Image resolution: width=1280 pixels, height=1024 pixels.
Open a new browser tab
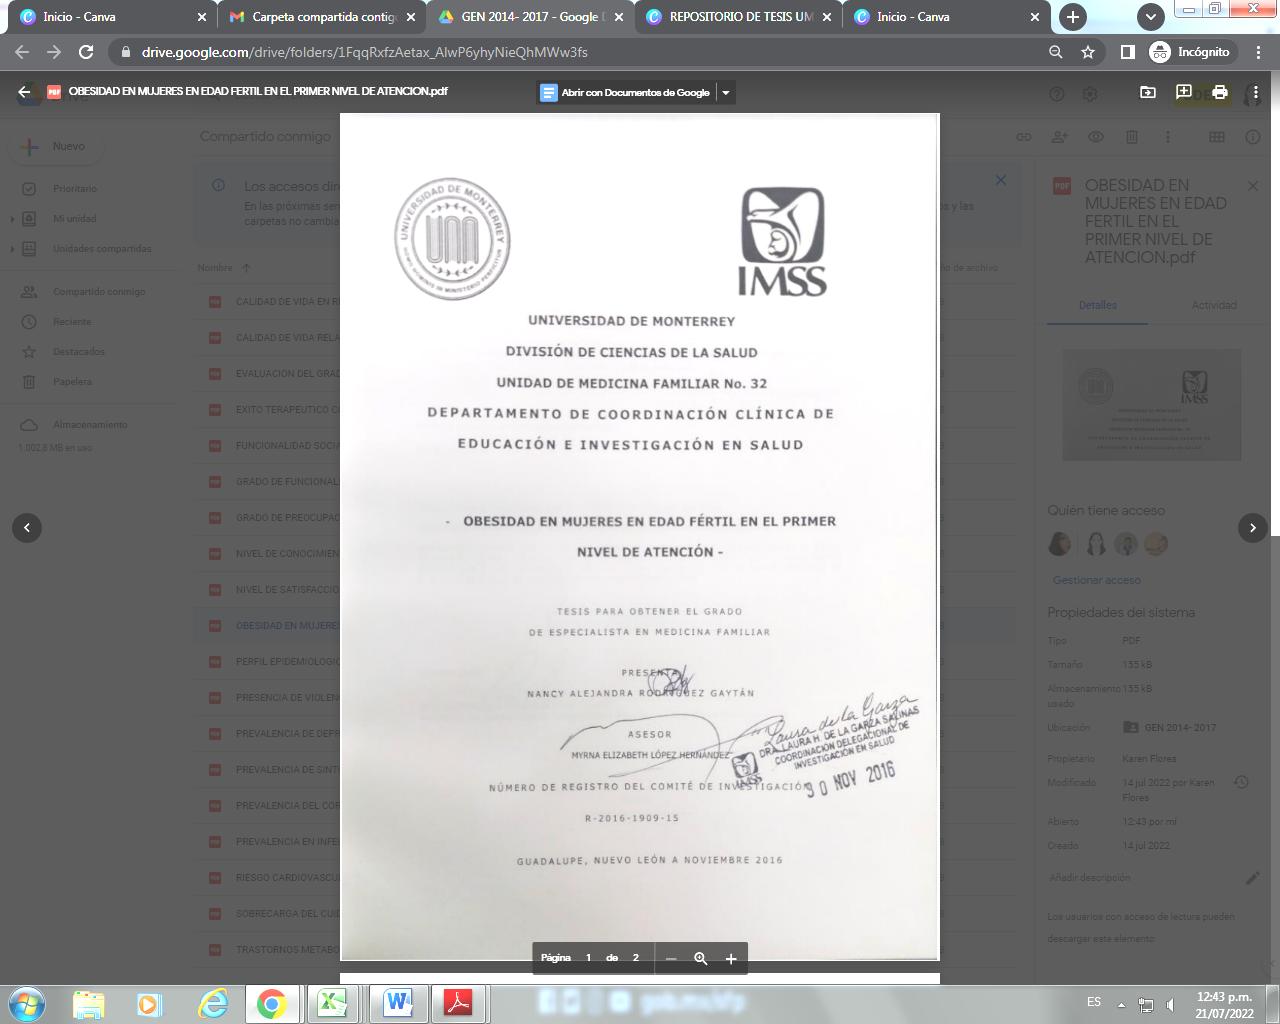tap(1072, 17)
